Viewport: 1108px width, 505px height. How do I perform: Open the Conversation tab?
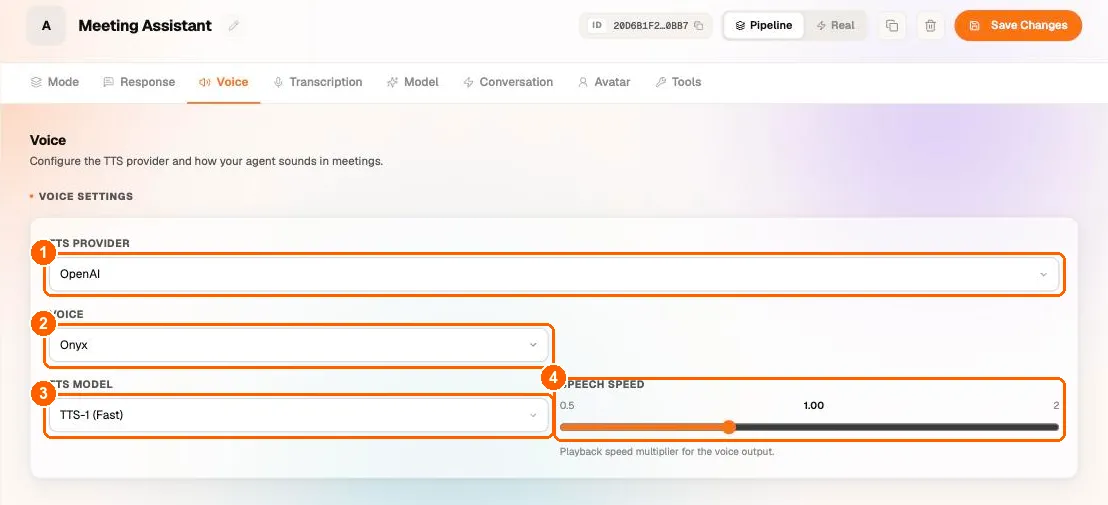point(508,82)
